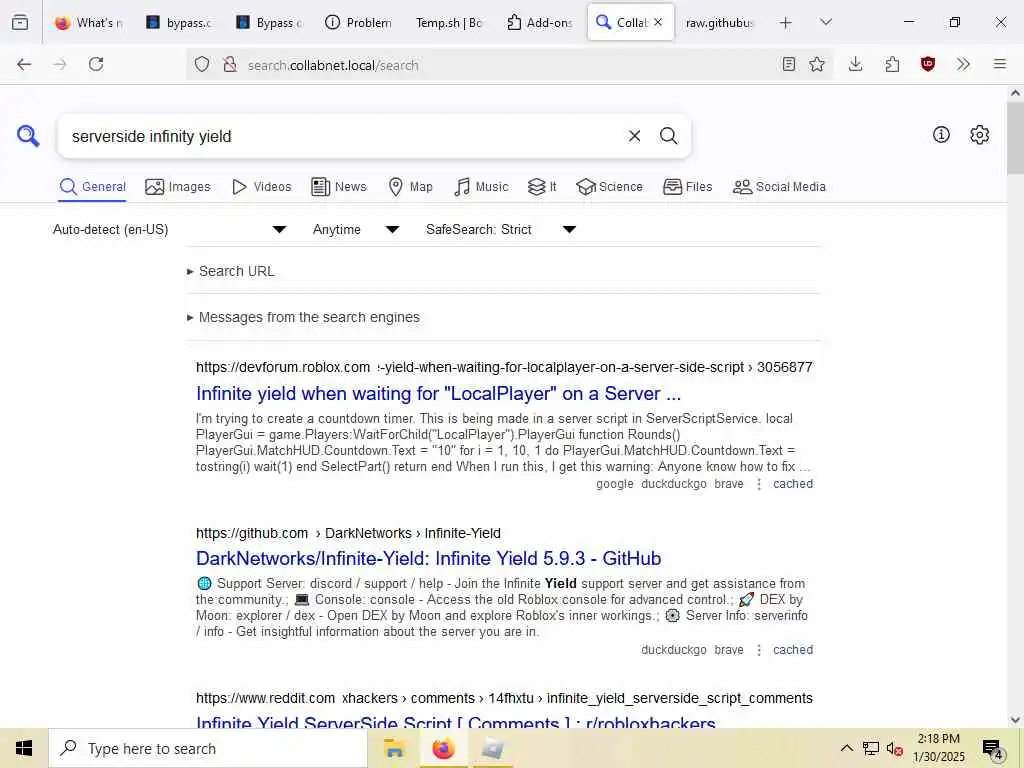Open DarkNetworks Infinite-Yield GitHub result
This screenshot has height=768, width=1024.
pyautogui.click(x=428, y=558)
